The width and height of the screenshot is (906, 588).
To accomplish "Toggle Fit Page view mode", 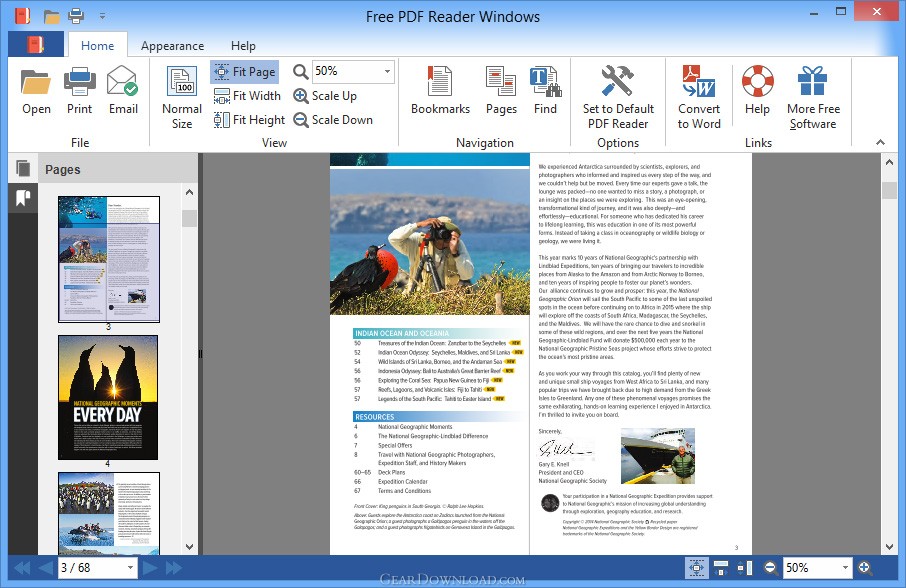I will point(245,72).
